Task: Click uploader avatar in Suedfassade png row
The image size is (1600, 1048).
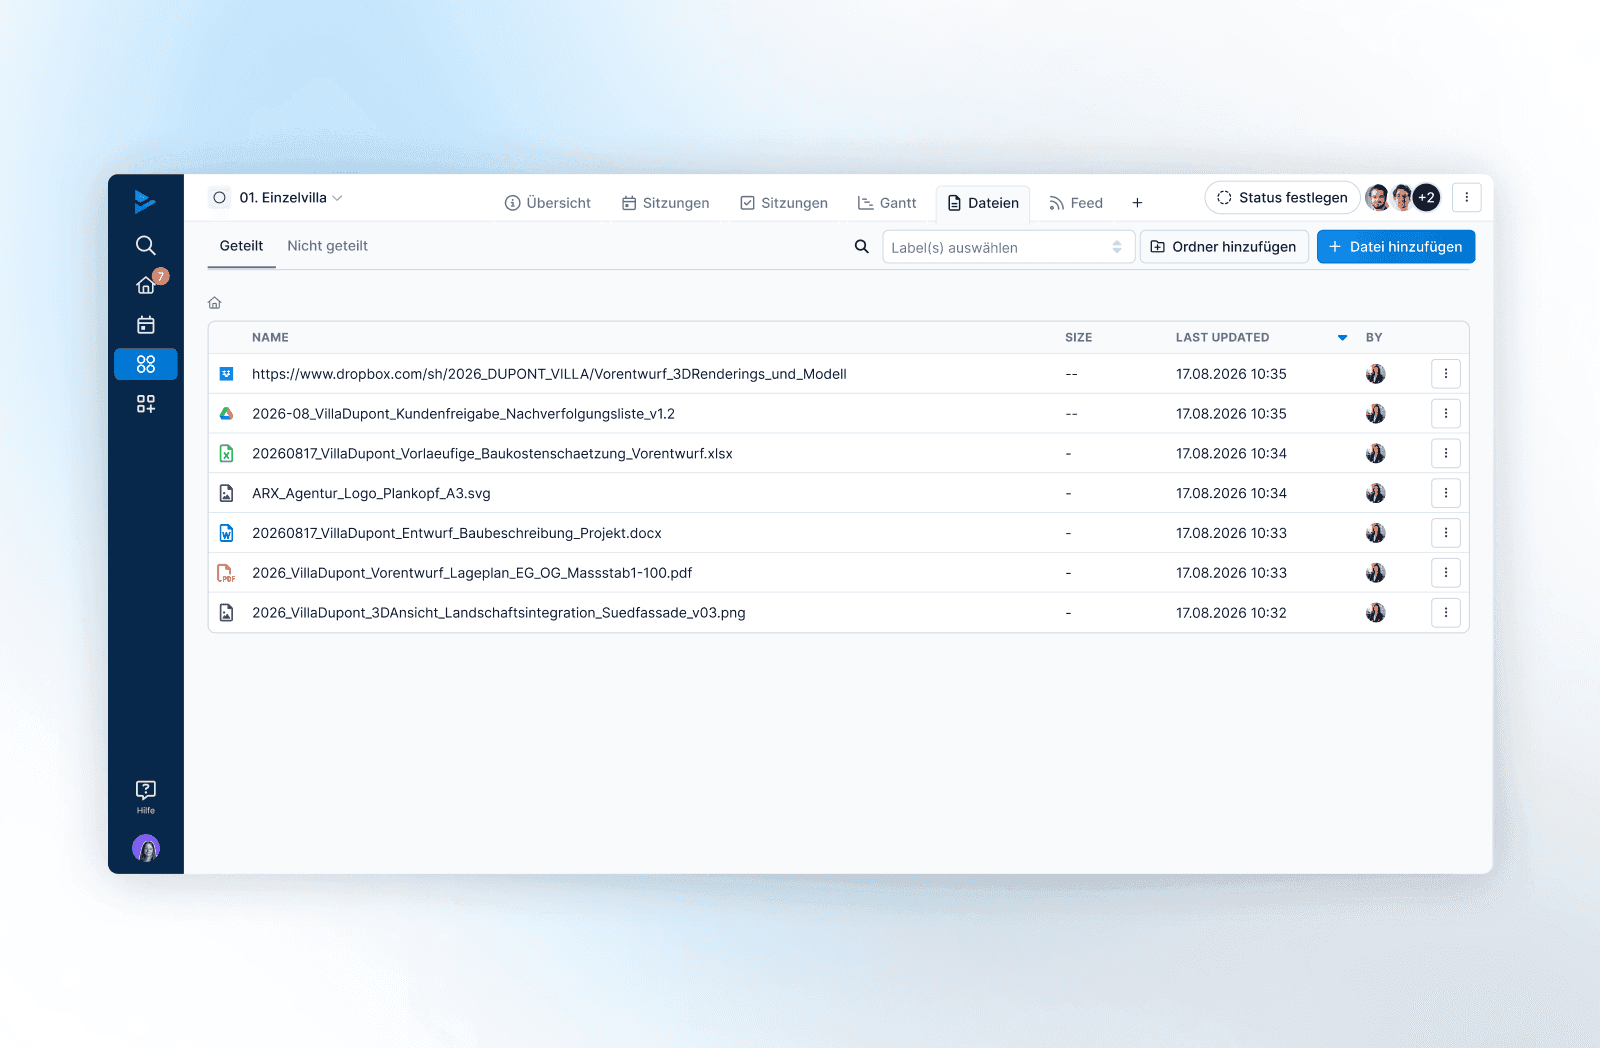Action: [1376, 613]
